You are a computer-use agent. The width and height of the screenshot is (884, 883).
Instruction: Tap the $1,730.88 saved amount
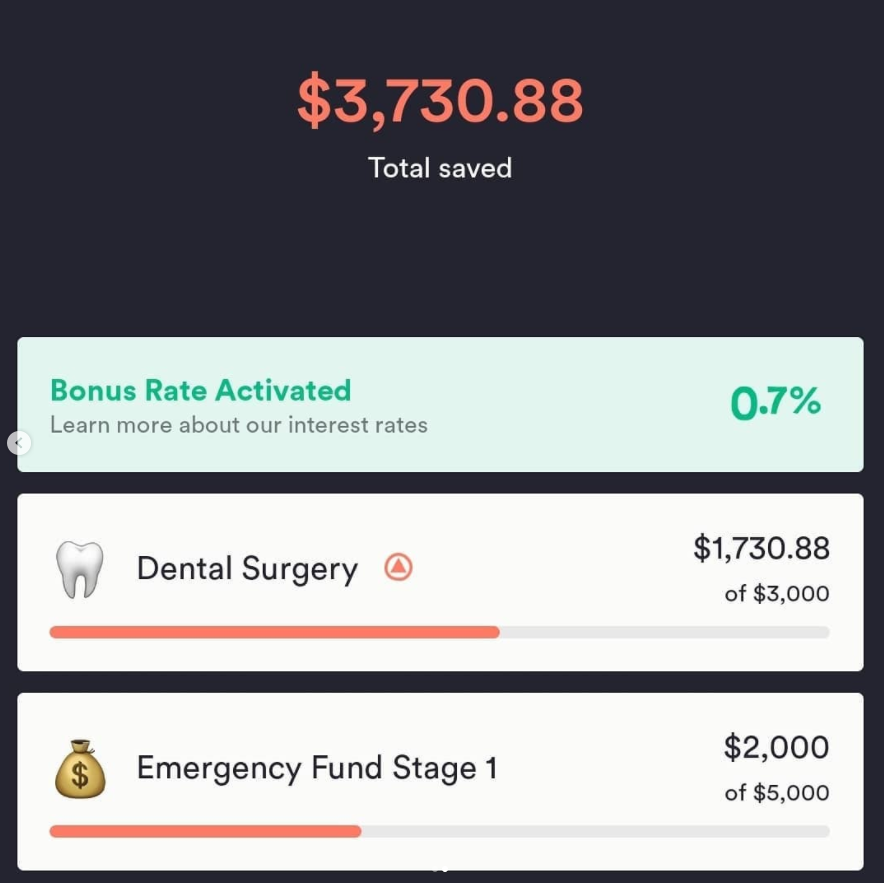point(762,548)
